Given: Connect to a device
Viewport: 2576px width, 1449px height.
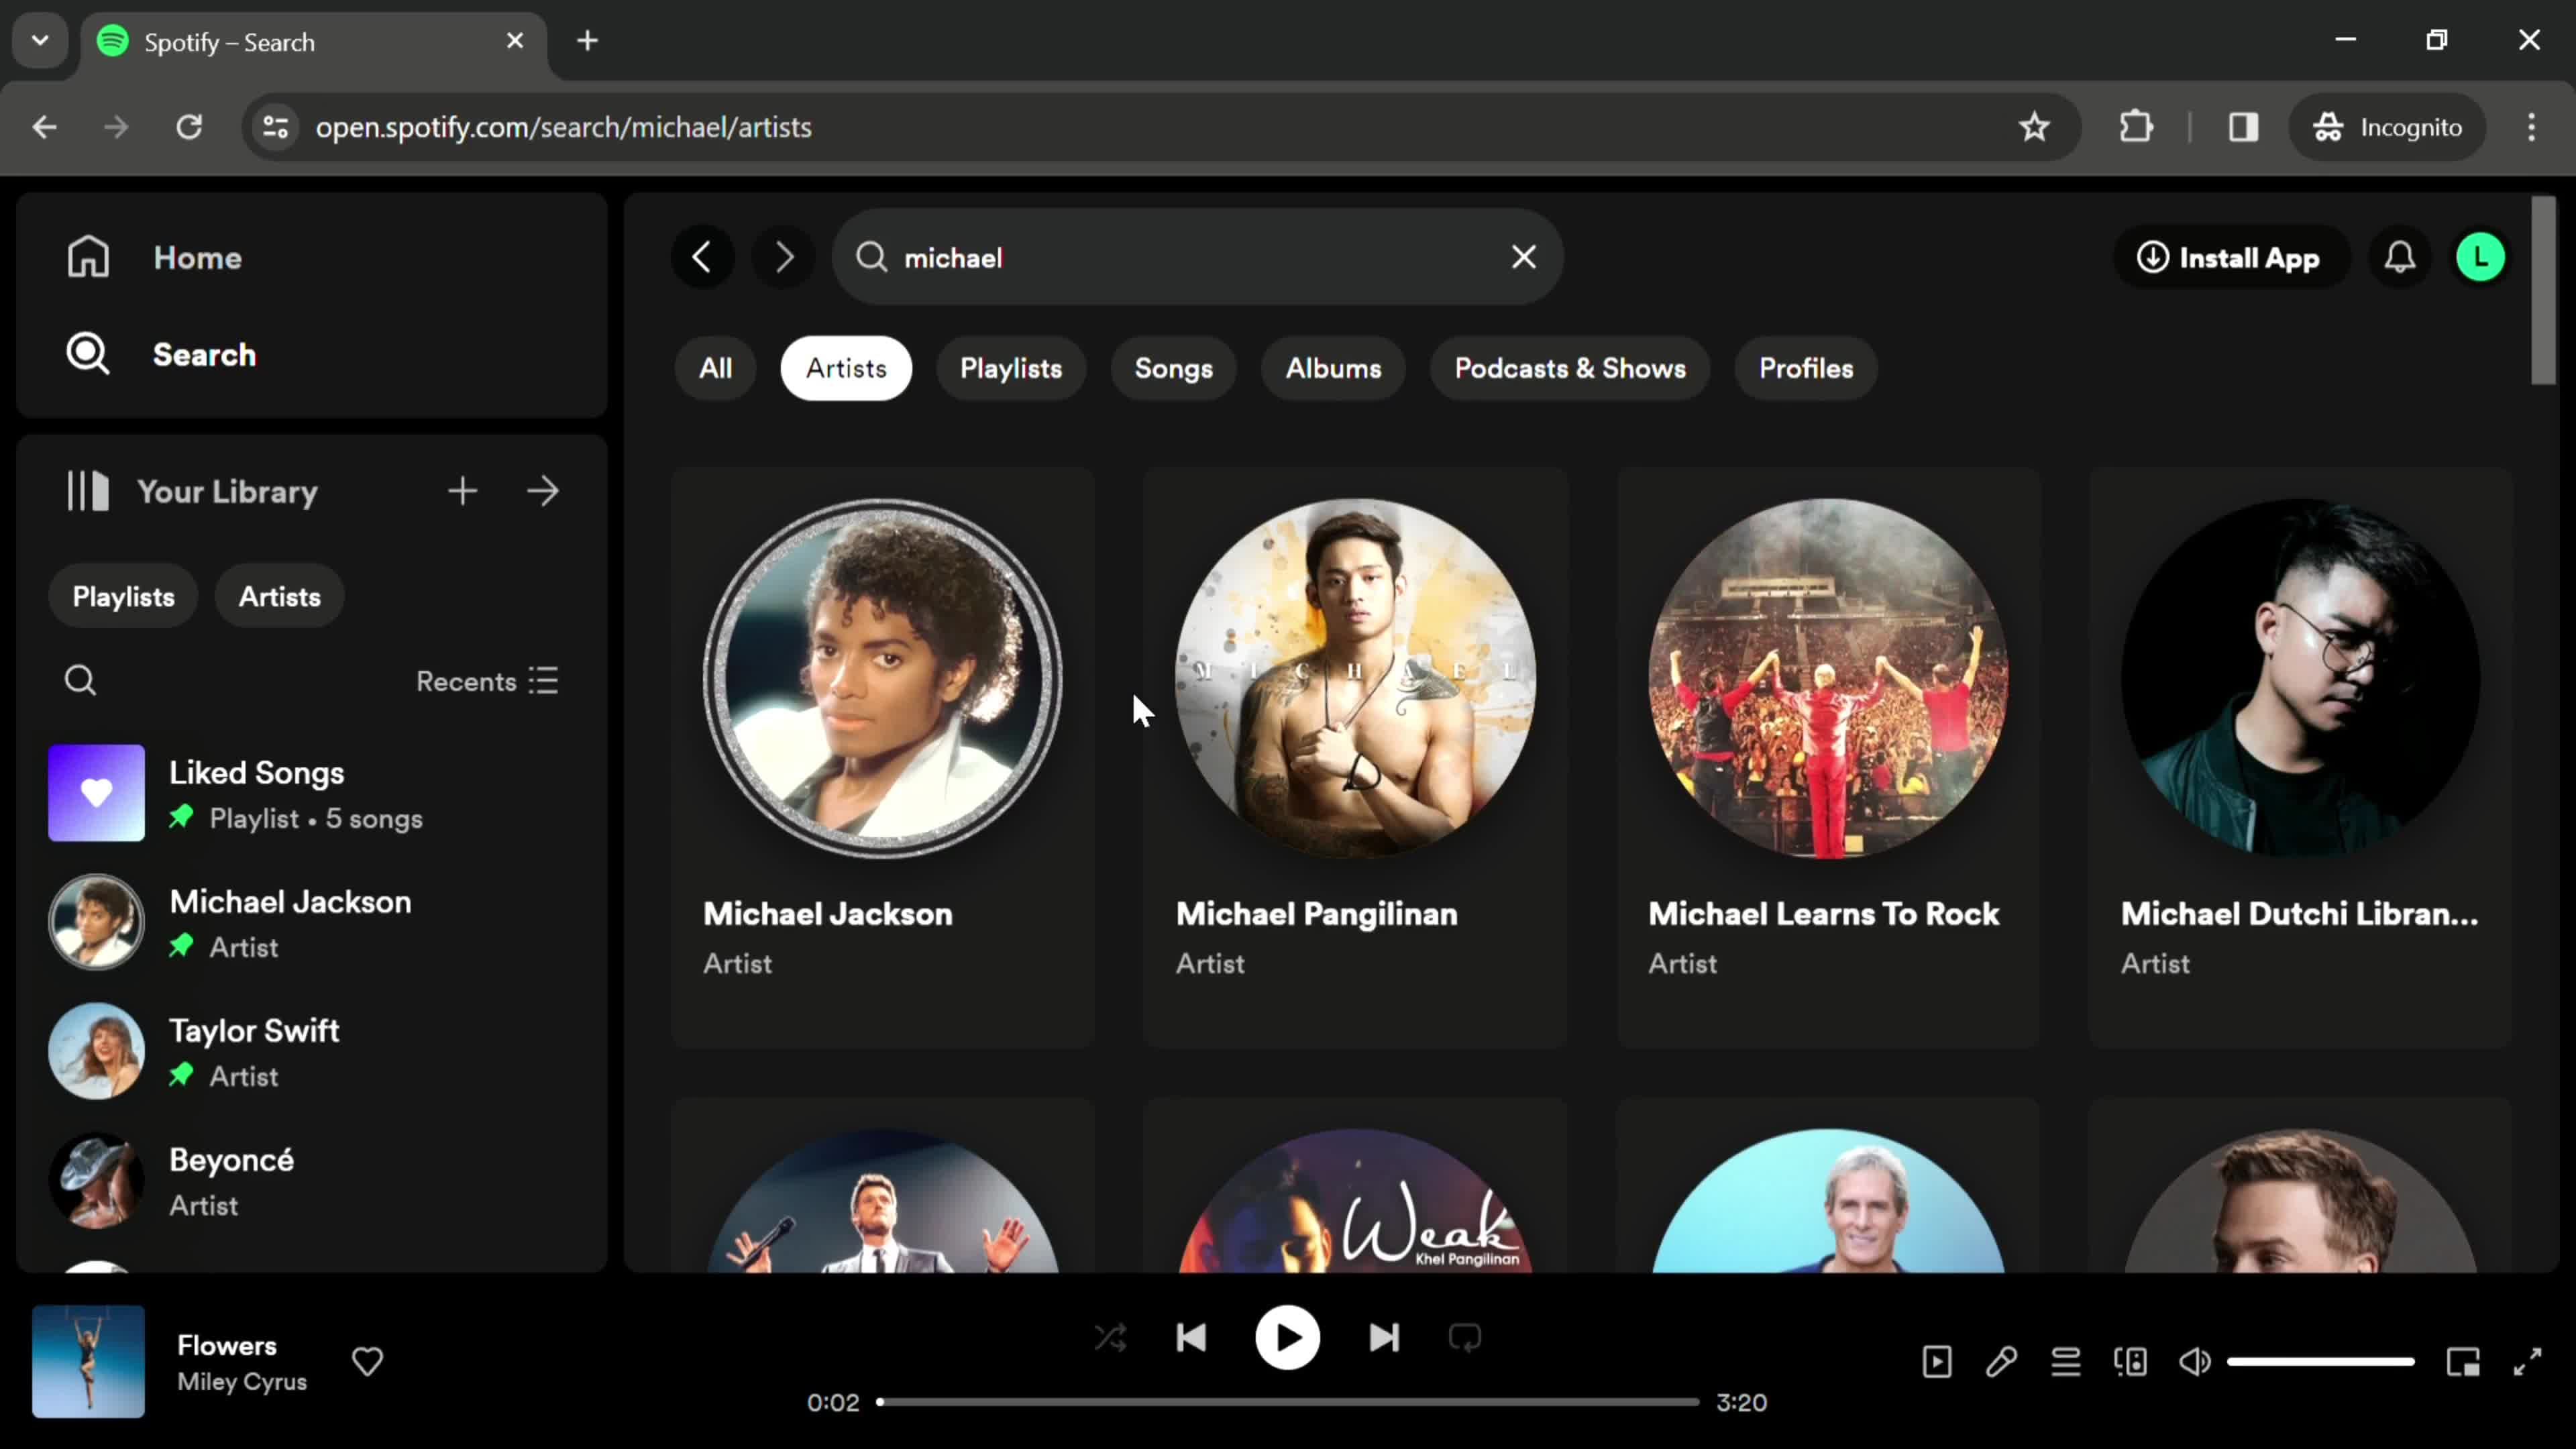Looking at the screenshot, I should pos(2130,1361).
